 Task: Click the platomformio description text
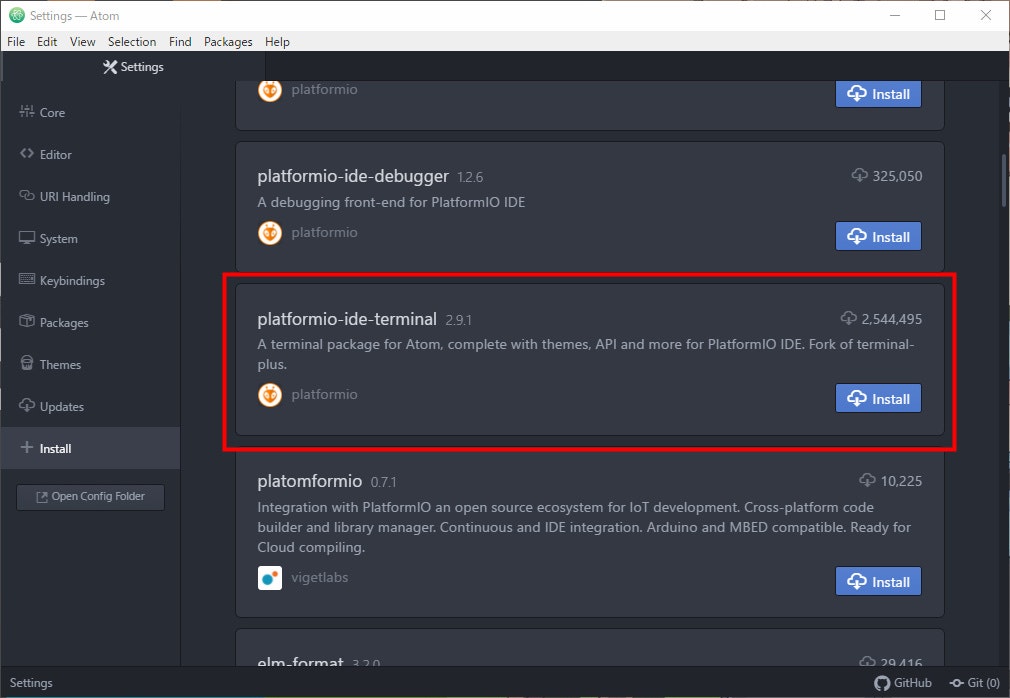tap(584, 527)
